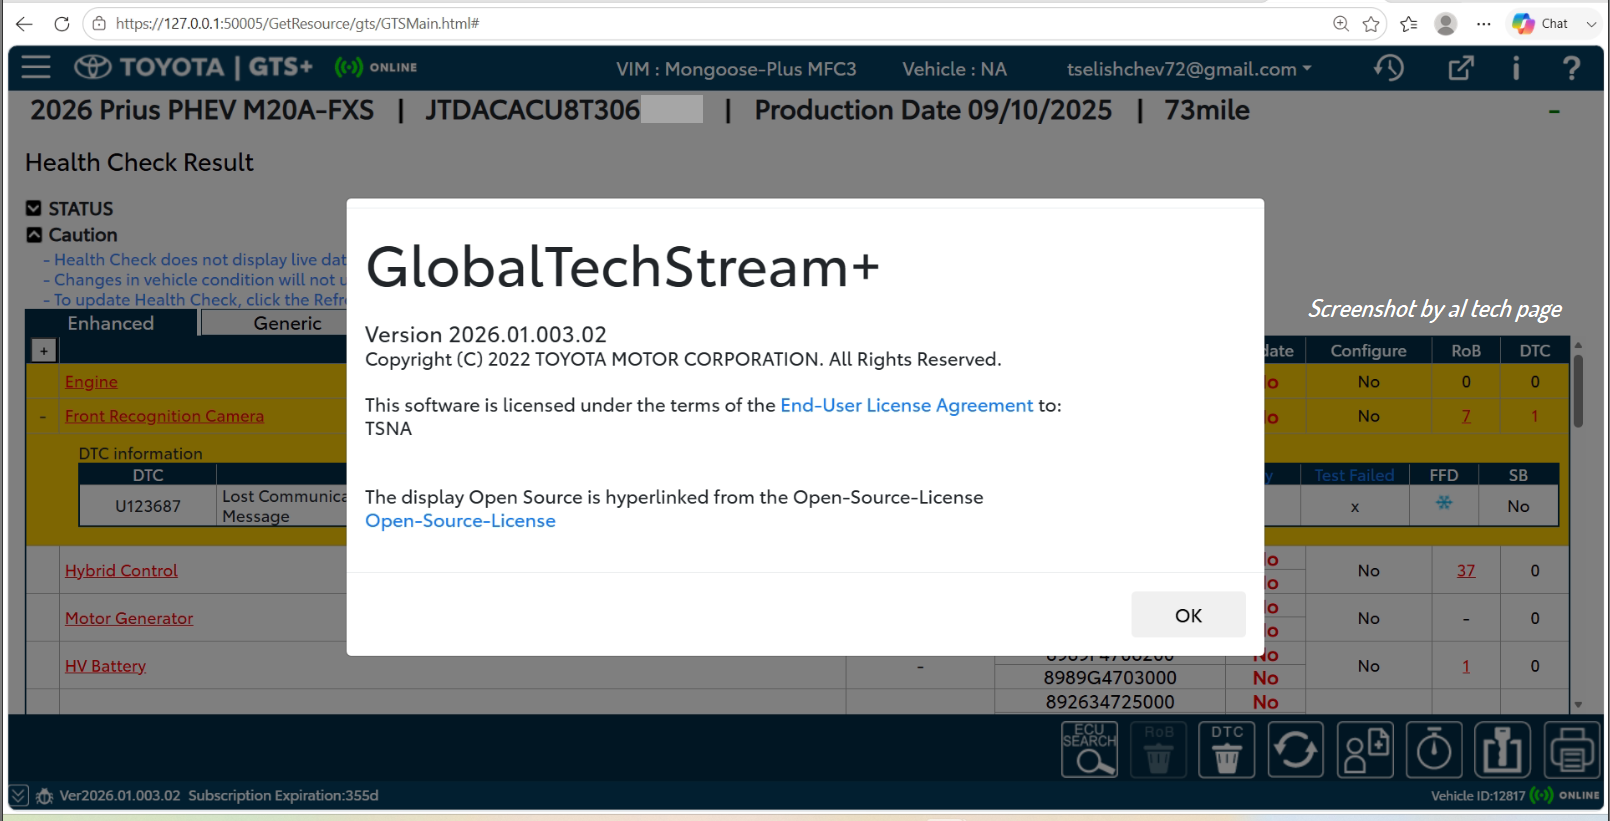The image size is (1610, 821).
Task: Open the End-User License Agreement link
Action: pyautogui.click(x=906, y=405)
